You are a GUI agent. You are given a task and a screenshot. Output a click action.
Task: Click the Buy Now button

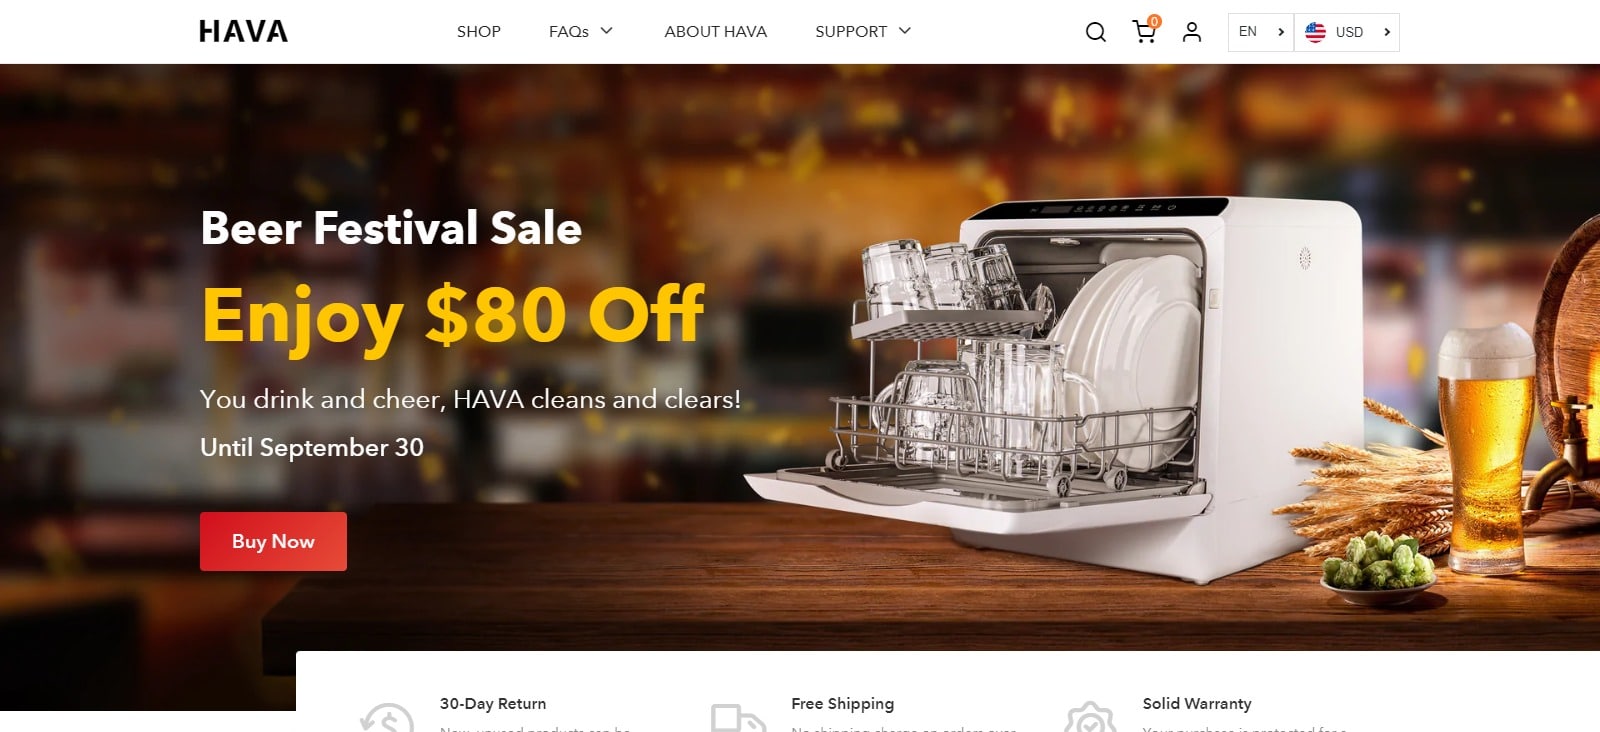pyautogui.click(x=273, y=541)
